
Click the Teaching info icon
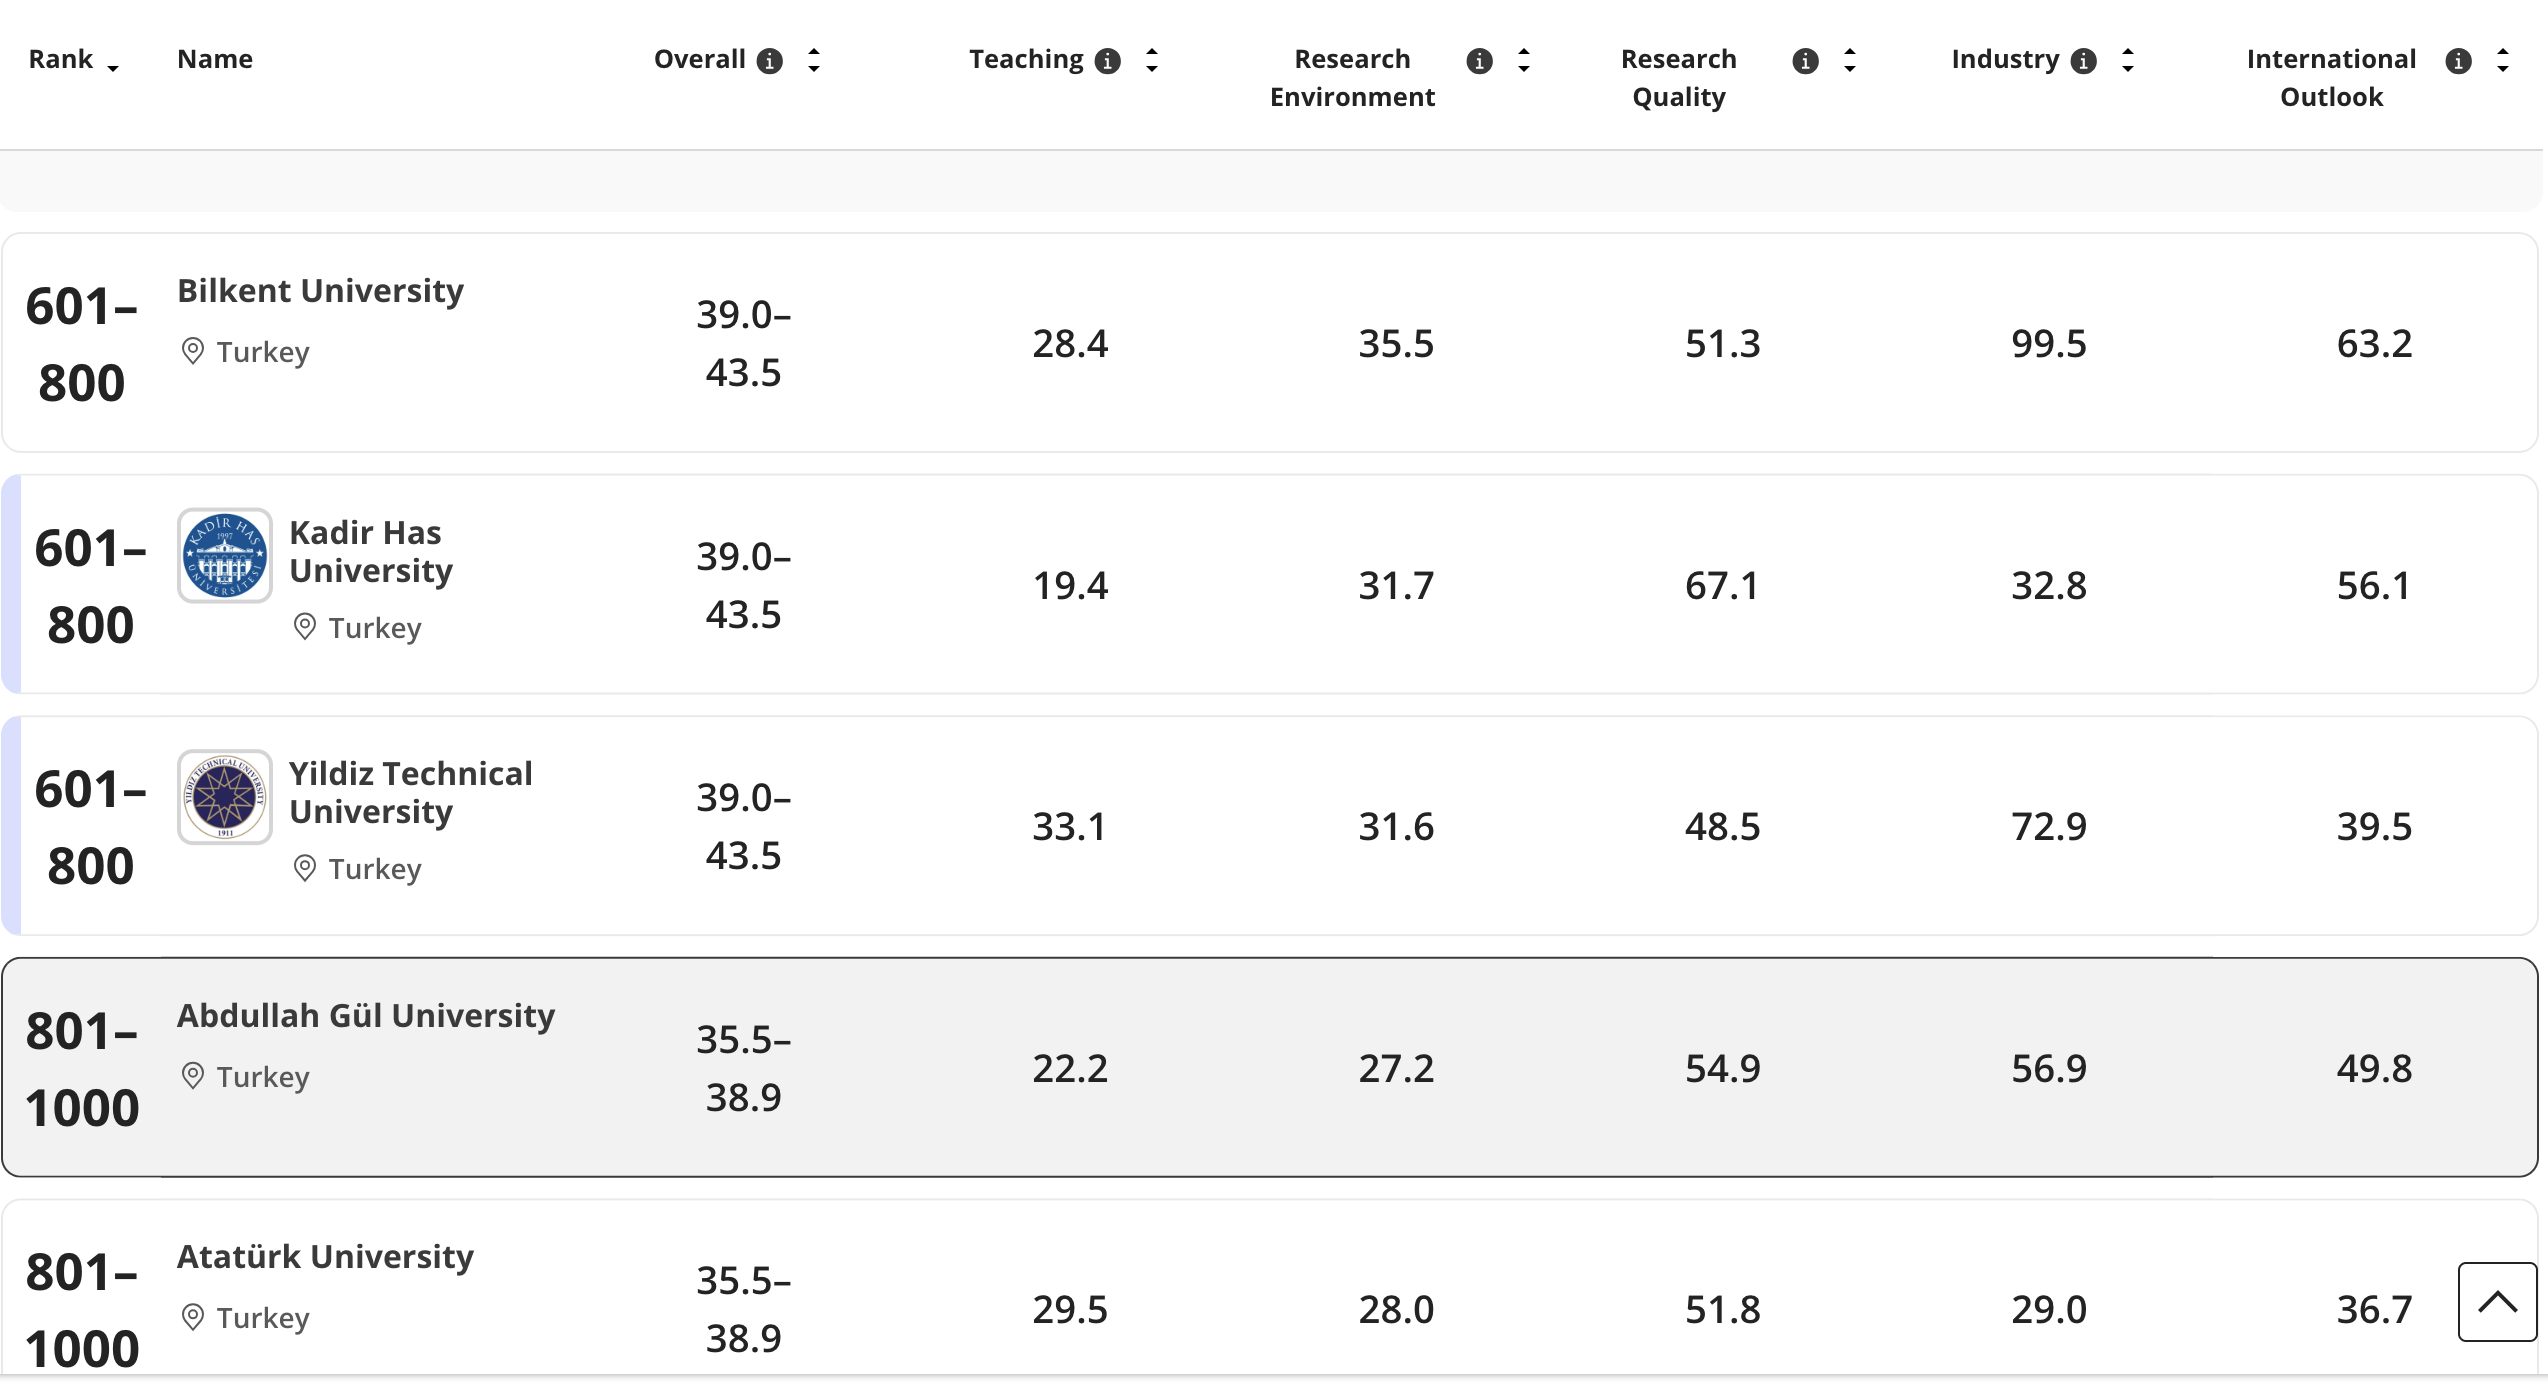(x=1107, y=61)
